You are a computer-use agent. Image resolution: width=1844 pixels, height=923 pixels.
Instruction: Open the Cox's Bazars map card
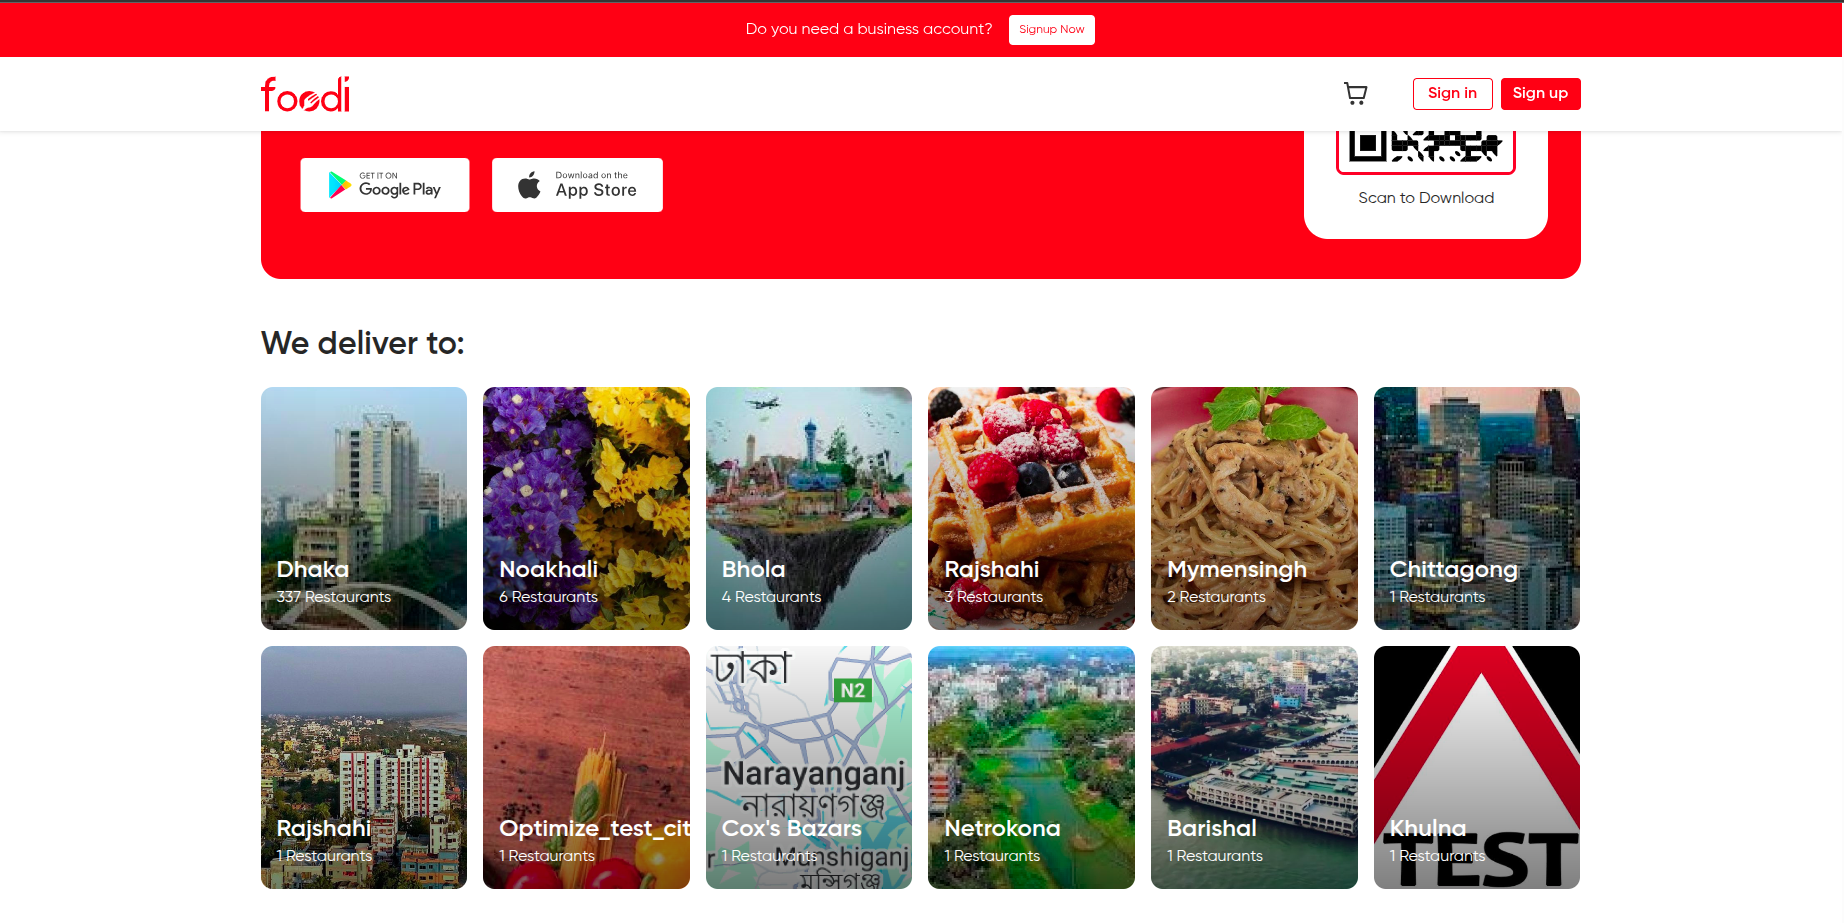[x=809, y=767]
